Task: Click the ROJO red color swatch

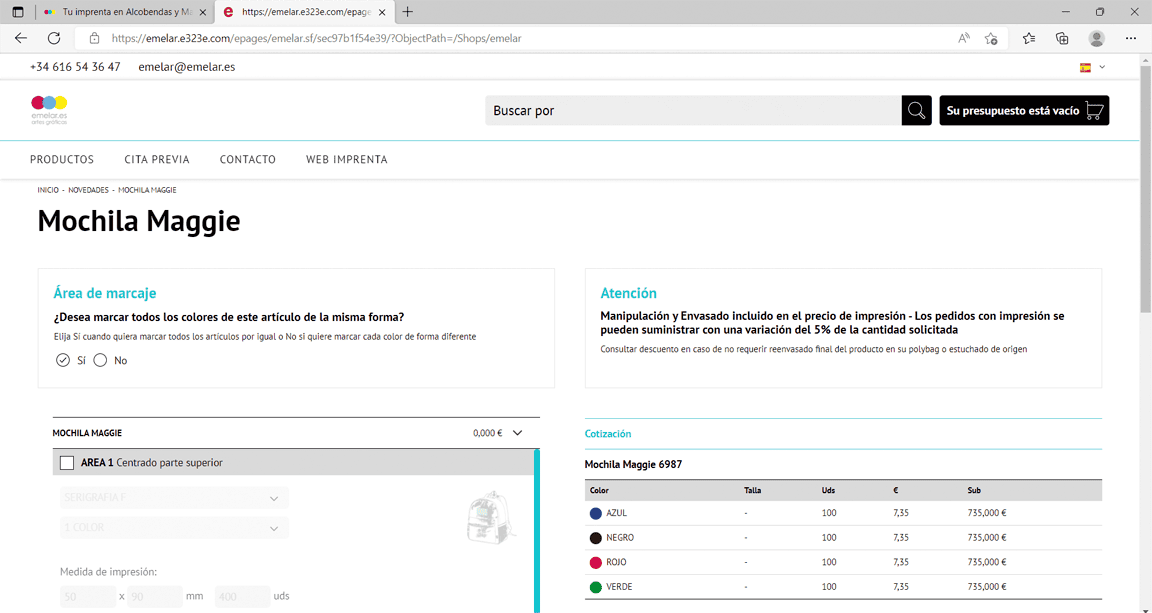Action: (x=596, y=562)
